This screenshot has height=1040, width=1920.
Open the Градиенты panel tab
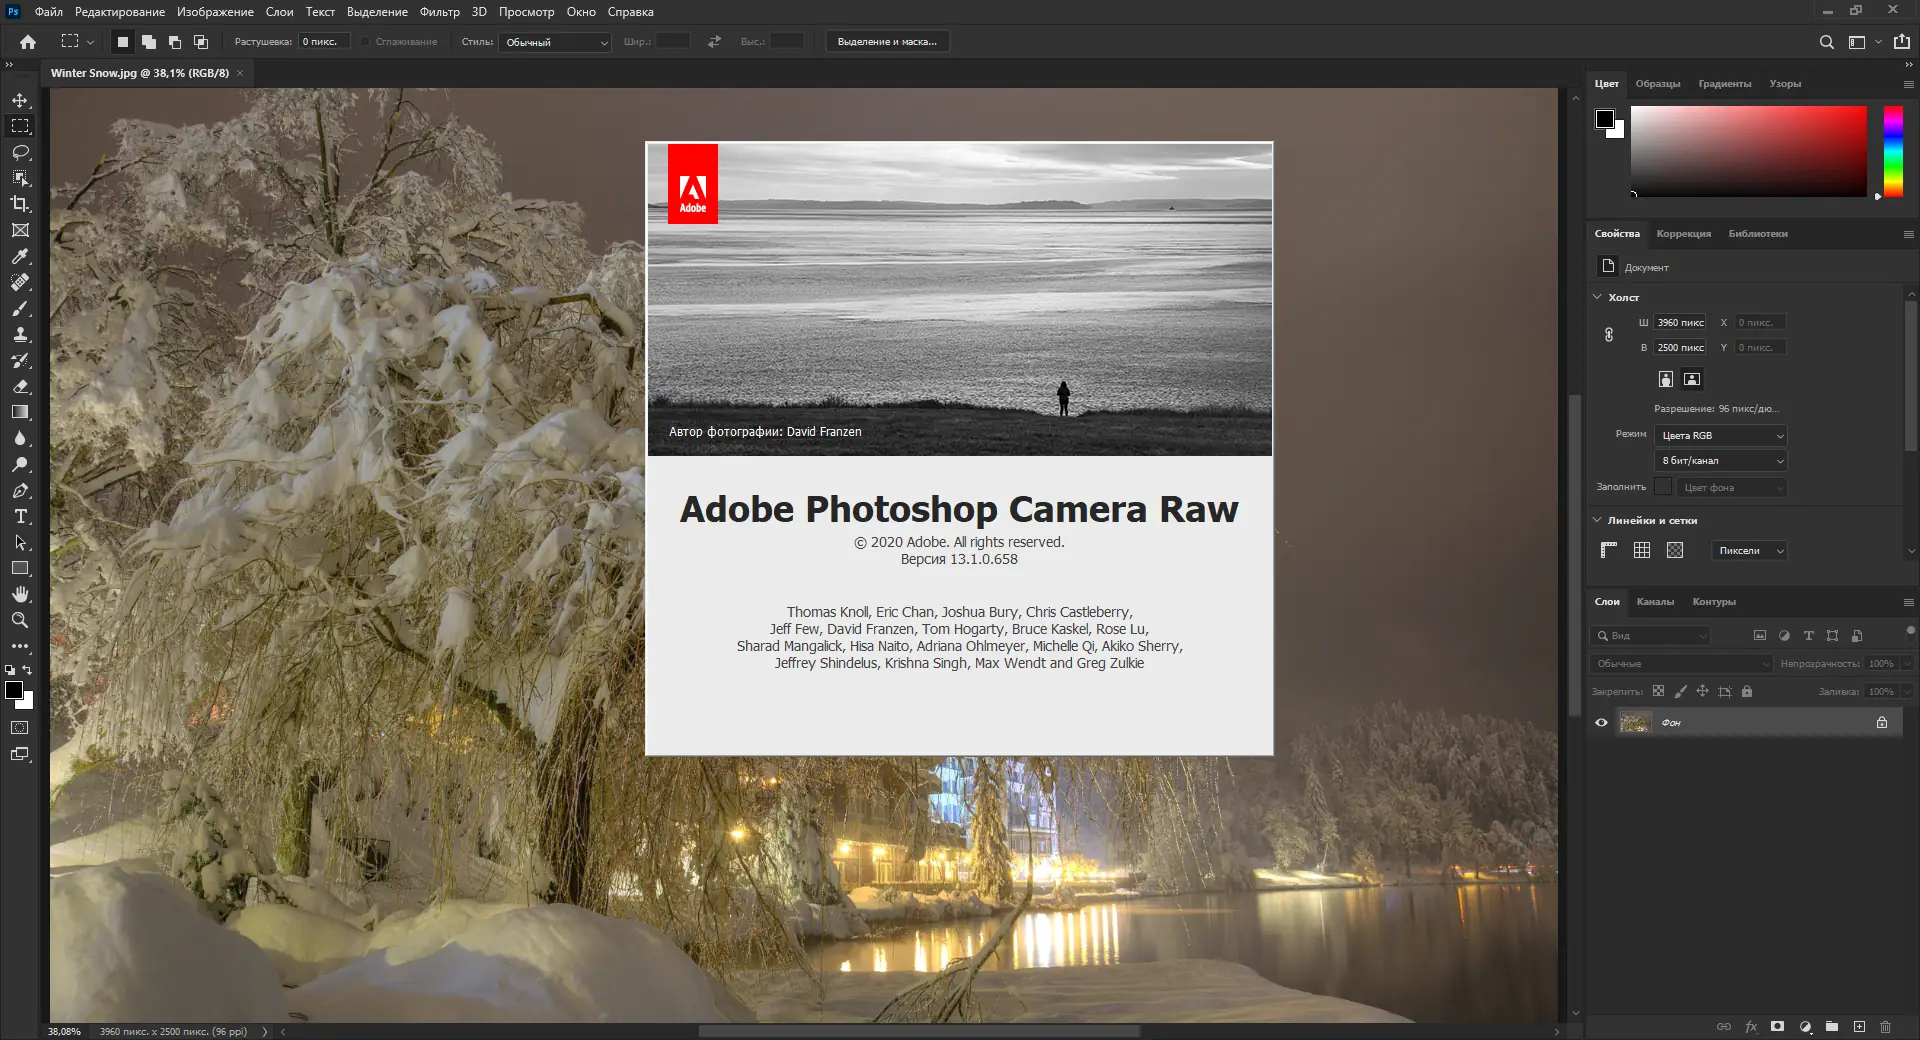(x=1724, y=84)
